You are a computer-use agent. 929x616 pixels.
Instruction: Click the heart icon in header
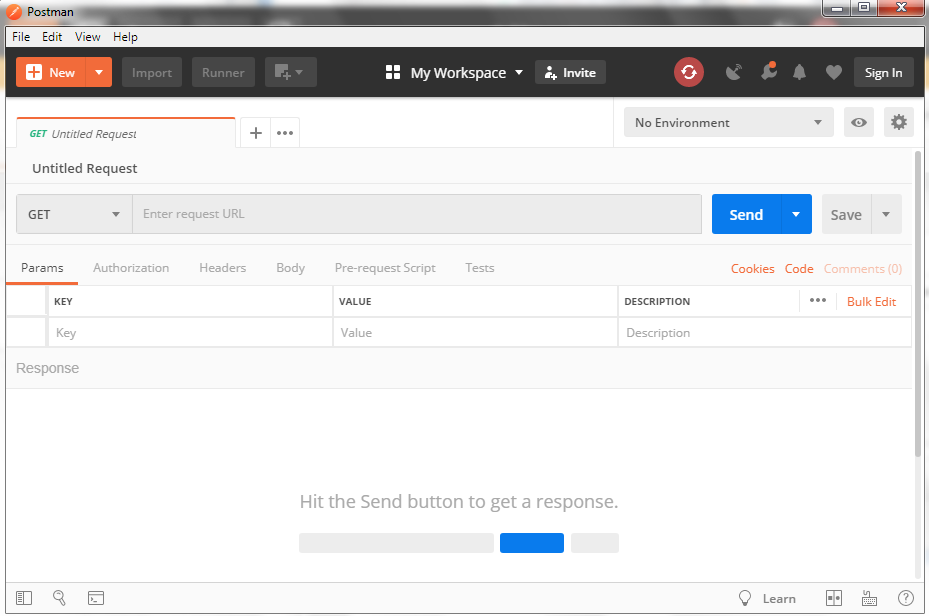834,72
